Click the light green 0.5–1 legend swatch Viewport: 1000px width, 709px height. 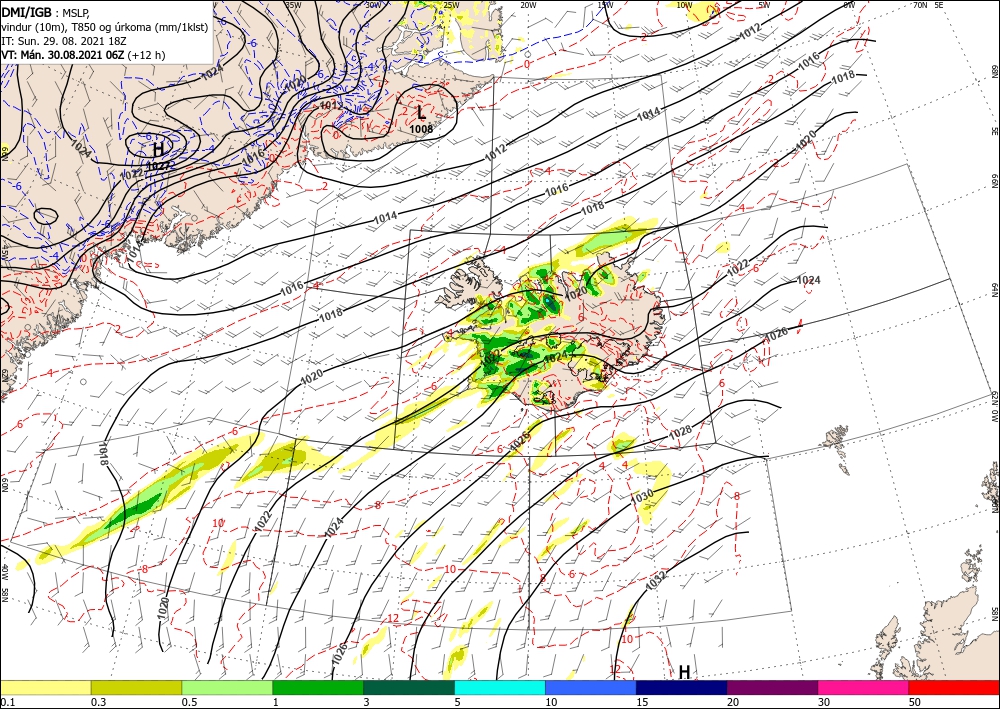pyautogui.click(x=227, y=687)
